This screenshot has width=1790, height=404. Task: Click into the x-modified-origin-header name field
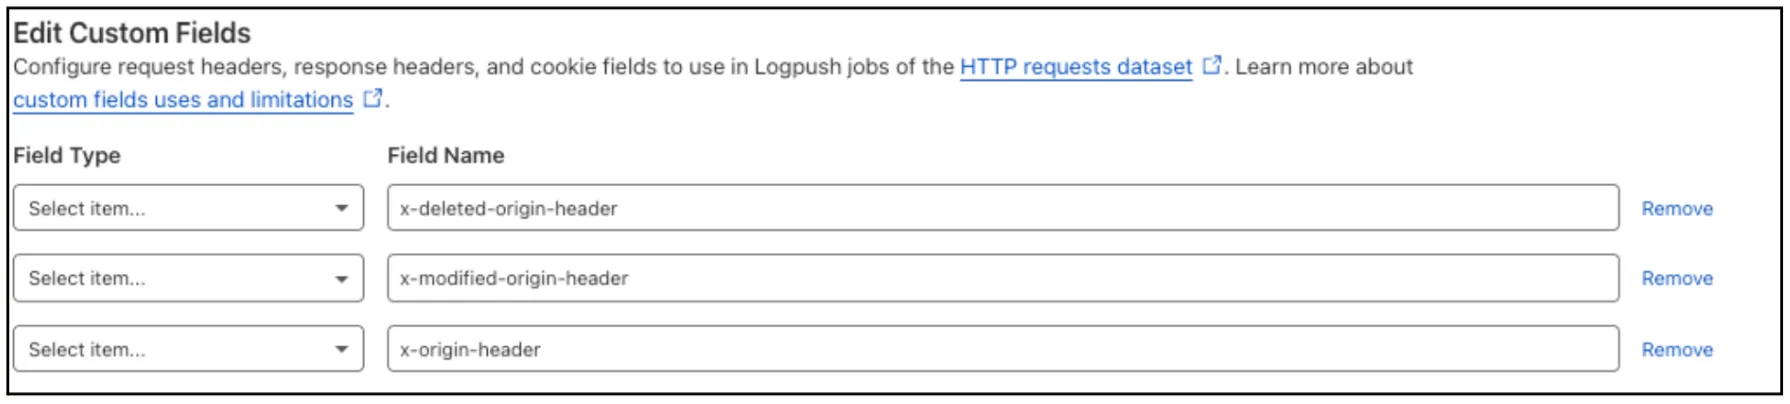tap(1002, 279)
